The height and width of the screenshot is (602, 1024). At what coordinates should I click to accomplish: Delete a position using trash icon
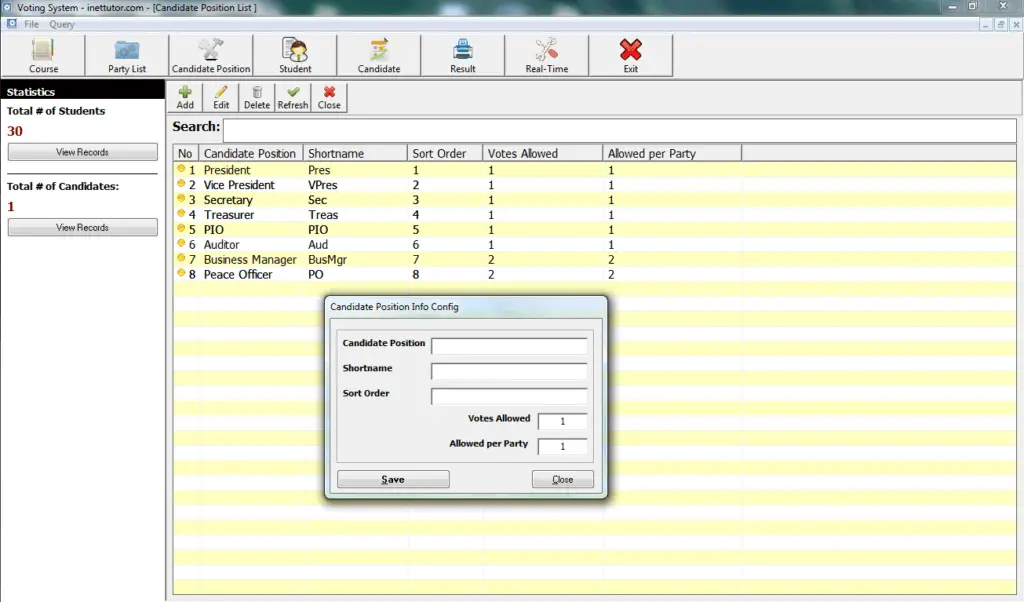tap(256, 97)
